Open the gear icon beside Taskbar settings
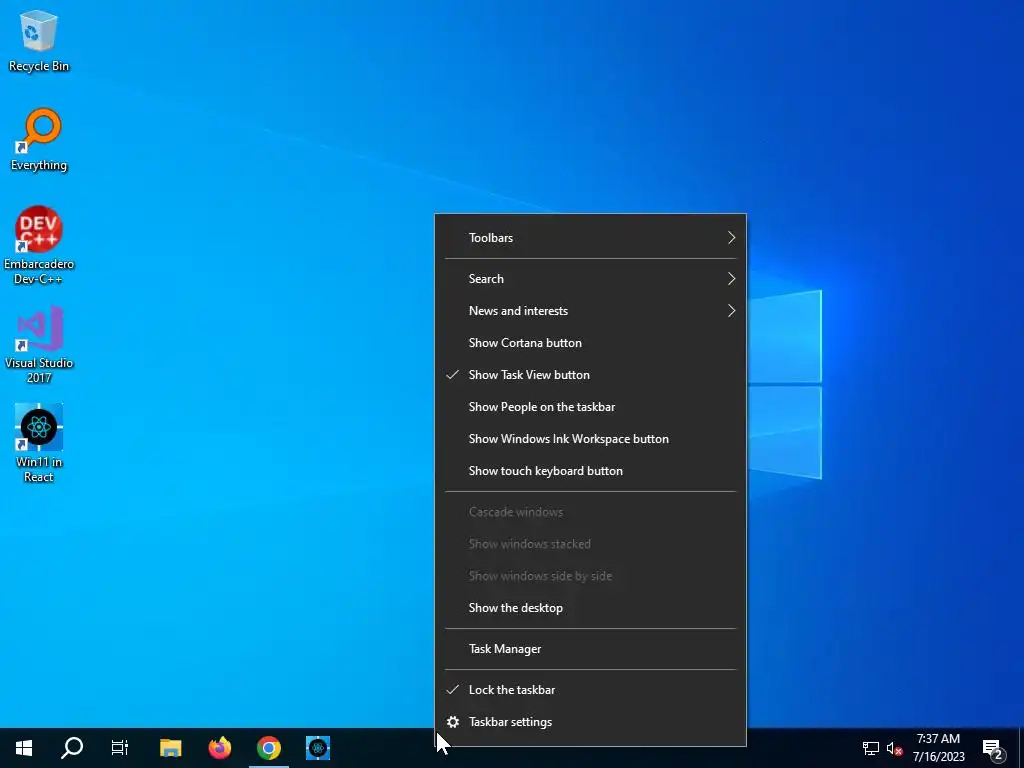Screen dimensions: 1024x768 [453, 722]
